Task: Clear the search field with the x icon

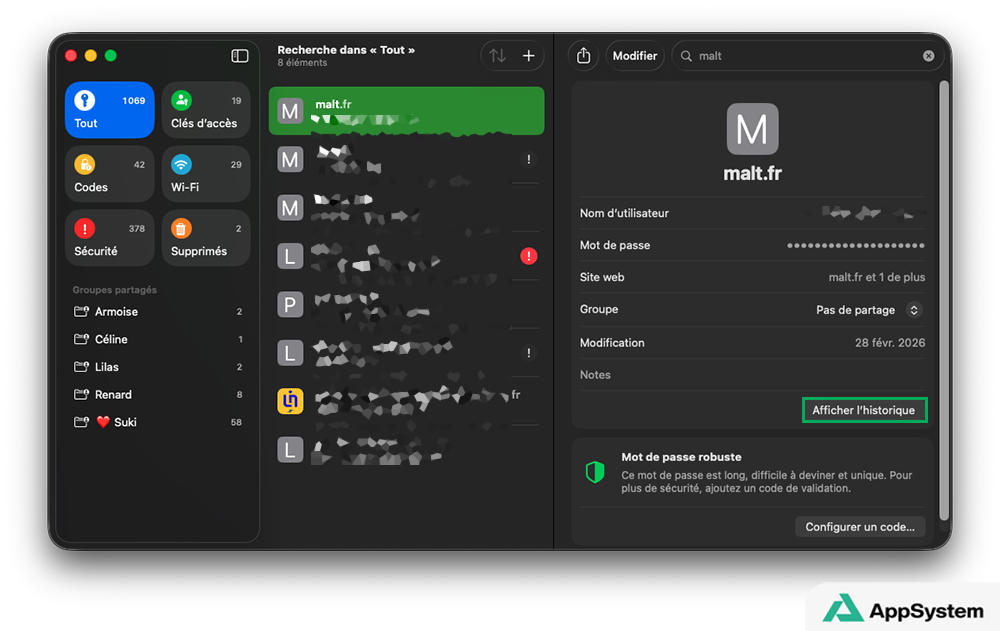Action: click(928, 56)
